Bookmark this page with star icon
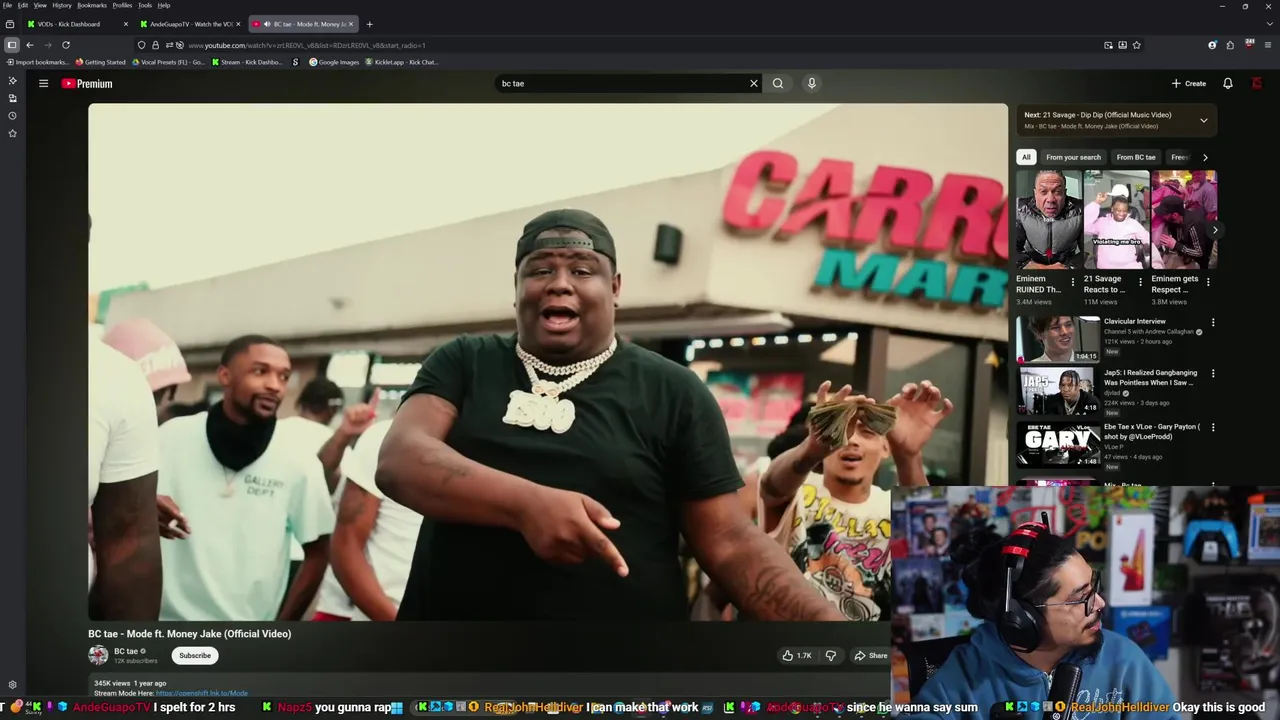 pyautogui.click(x=1137, y=45)
